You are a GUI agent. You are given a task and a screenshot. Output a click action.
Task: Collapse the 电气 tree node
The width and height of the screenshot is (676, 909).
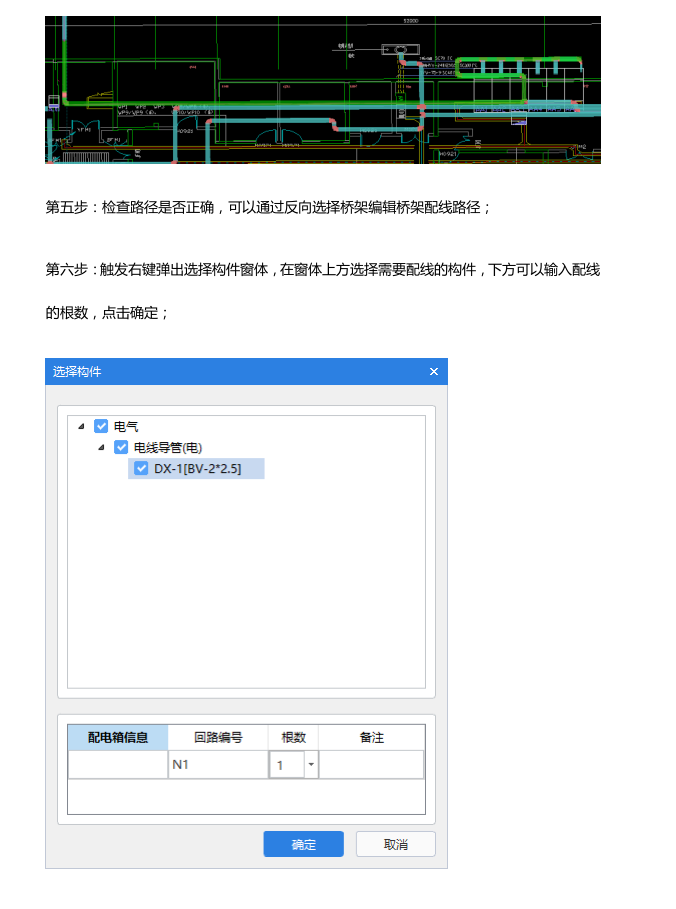(x=82, y=427)
